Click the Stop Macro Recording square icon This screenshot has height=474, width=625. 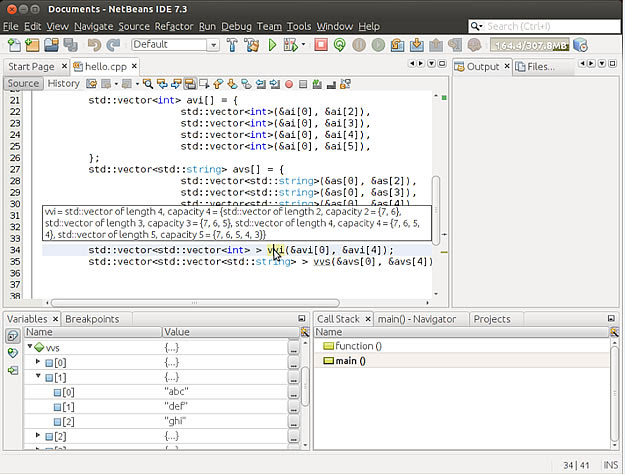pyautogui.click(x=303, y=84)
